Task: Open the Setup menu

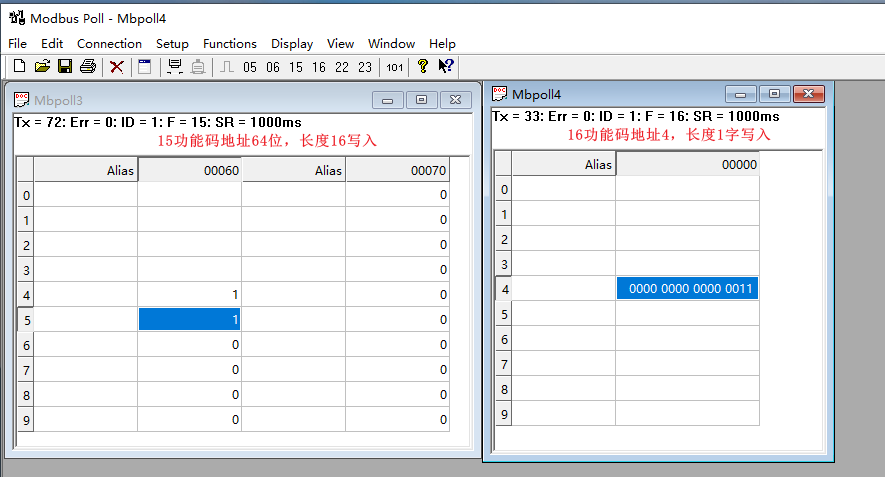Action: pos(172,43)
